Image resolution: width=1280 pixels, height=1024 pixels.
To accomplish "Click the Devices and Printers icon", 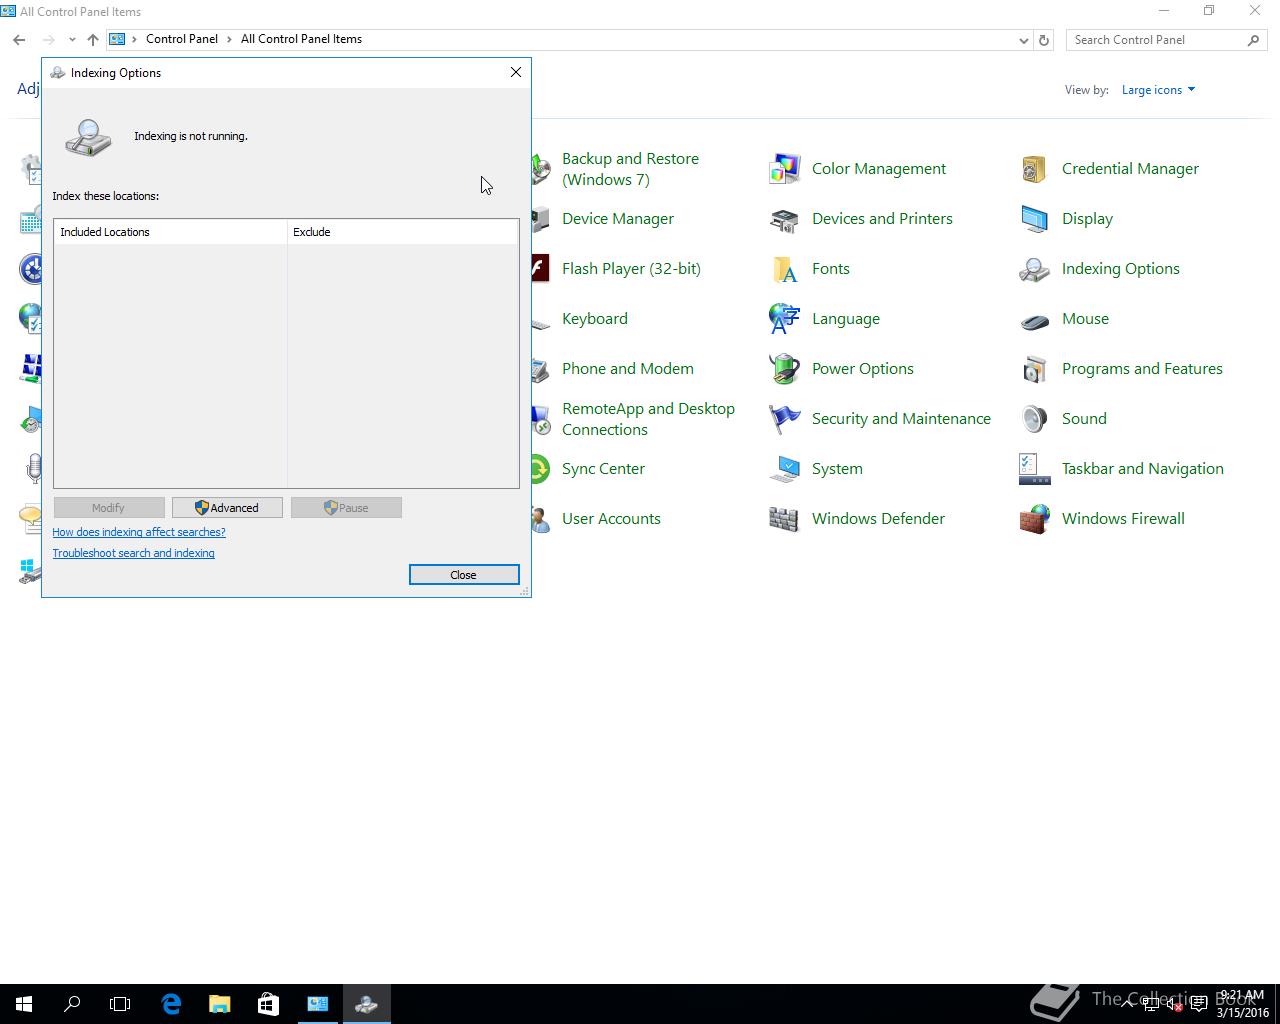I will (784, 219).
